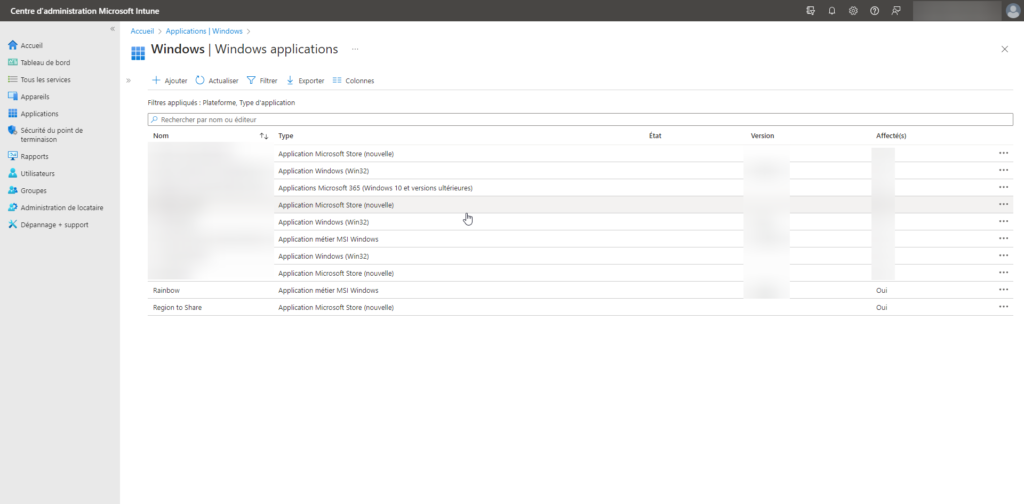Click the help question mark icon
Image resolution: width=1024 pixels, height=504 pixels.
tap(874, 10)
